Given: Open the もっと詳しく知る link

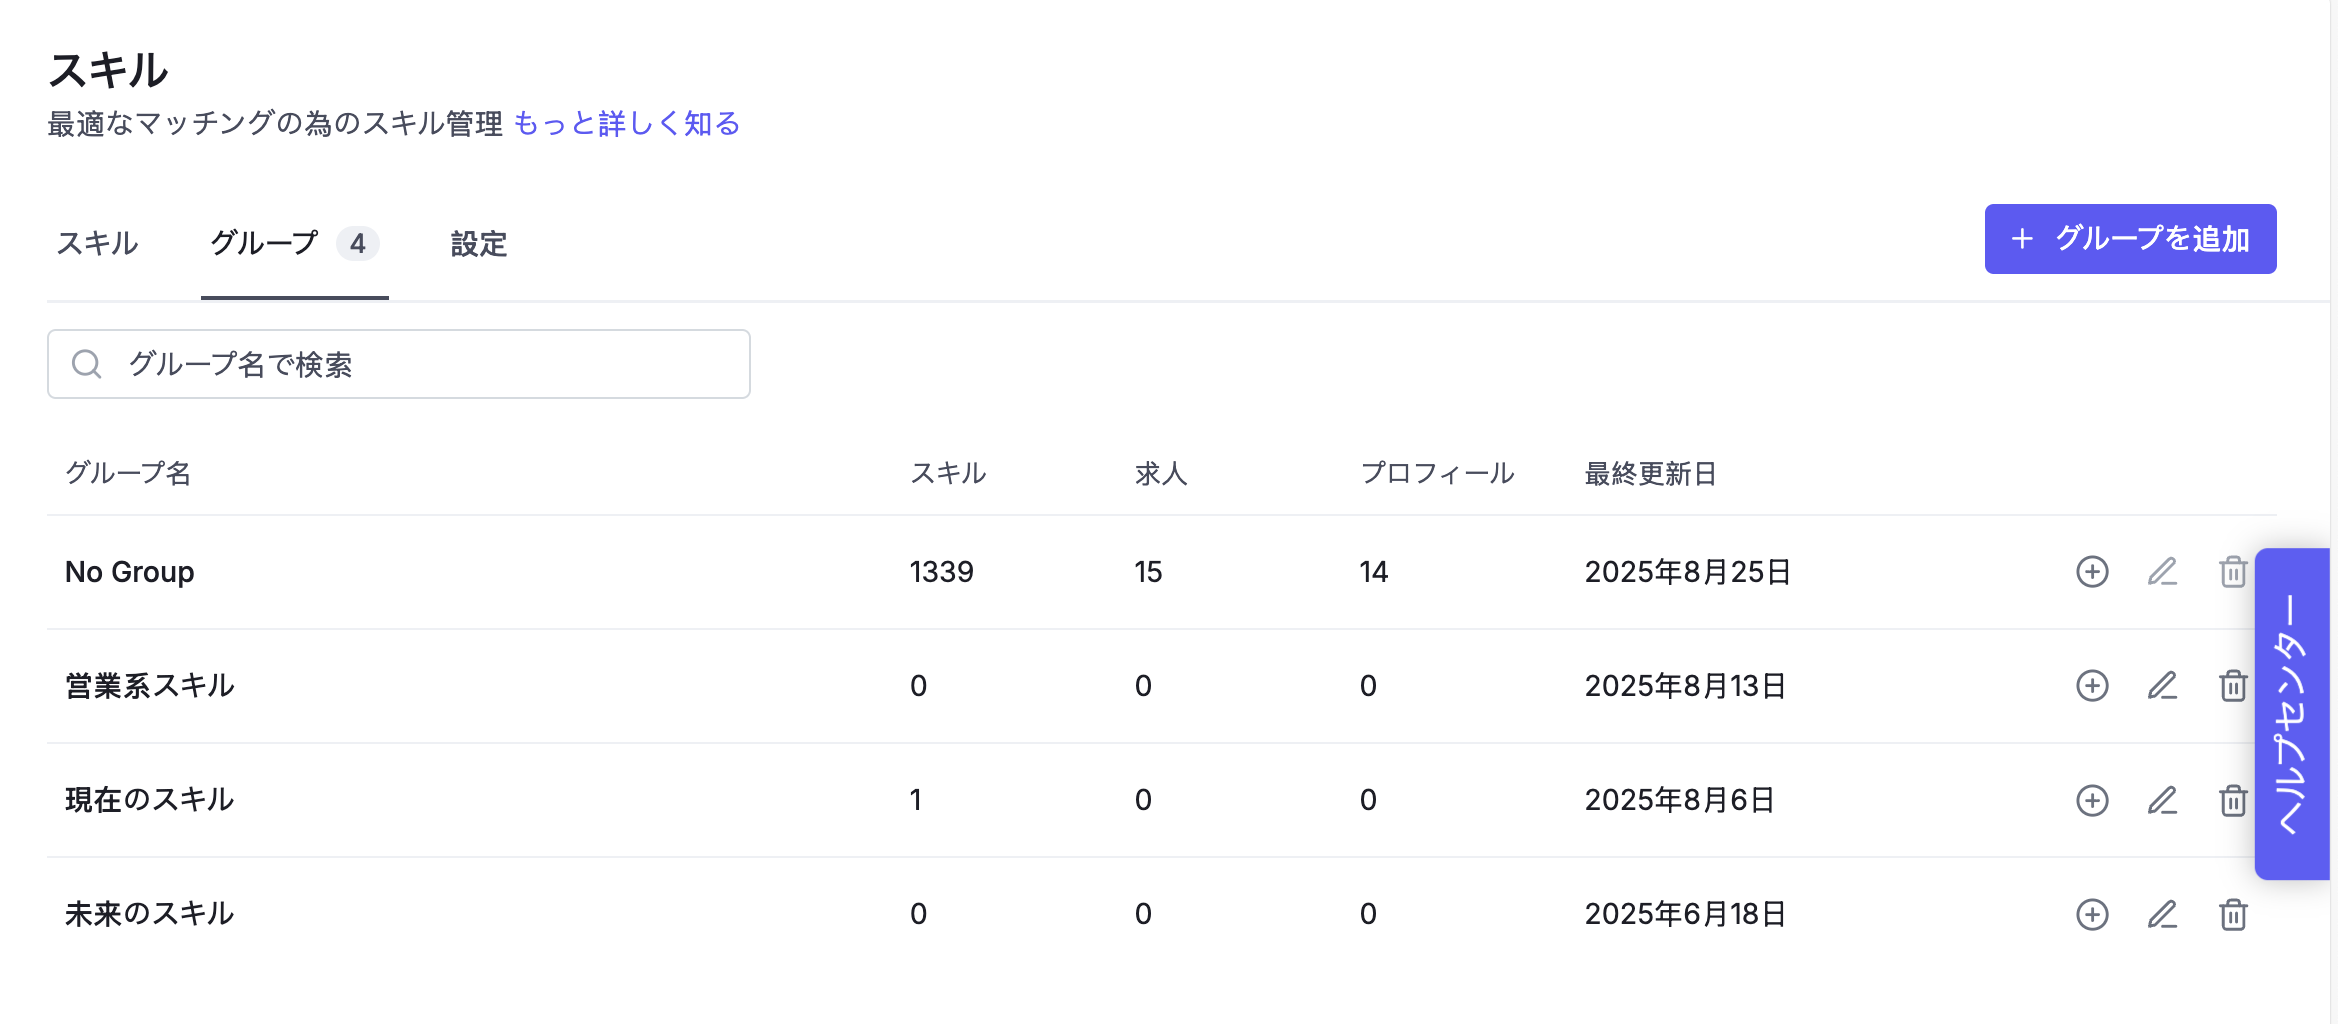Looking at the screenshot, I should click(627, 124).
